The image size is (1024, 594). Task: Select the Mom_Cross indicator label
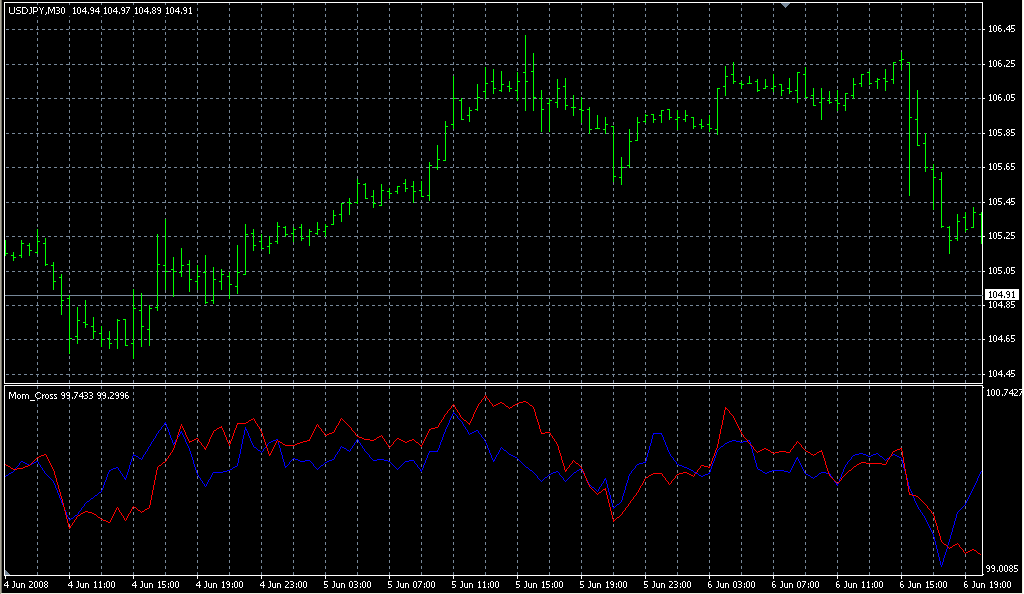click(33, 396)
